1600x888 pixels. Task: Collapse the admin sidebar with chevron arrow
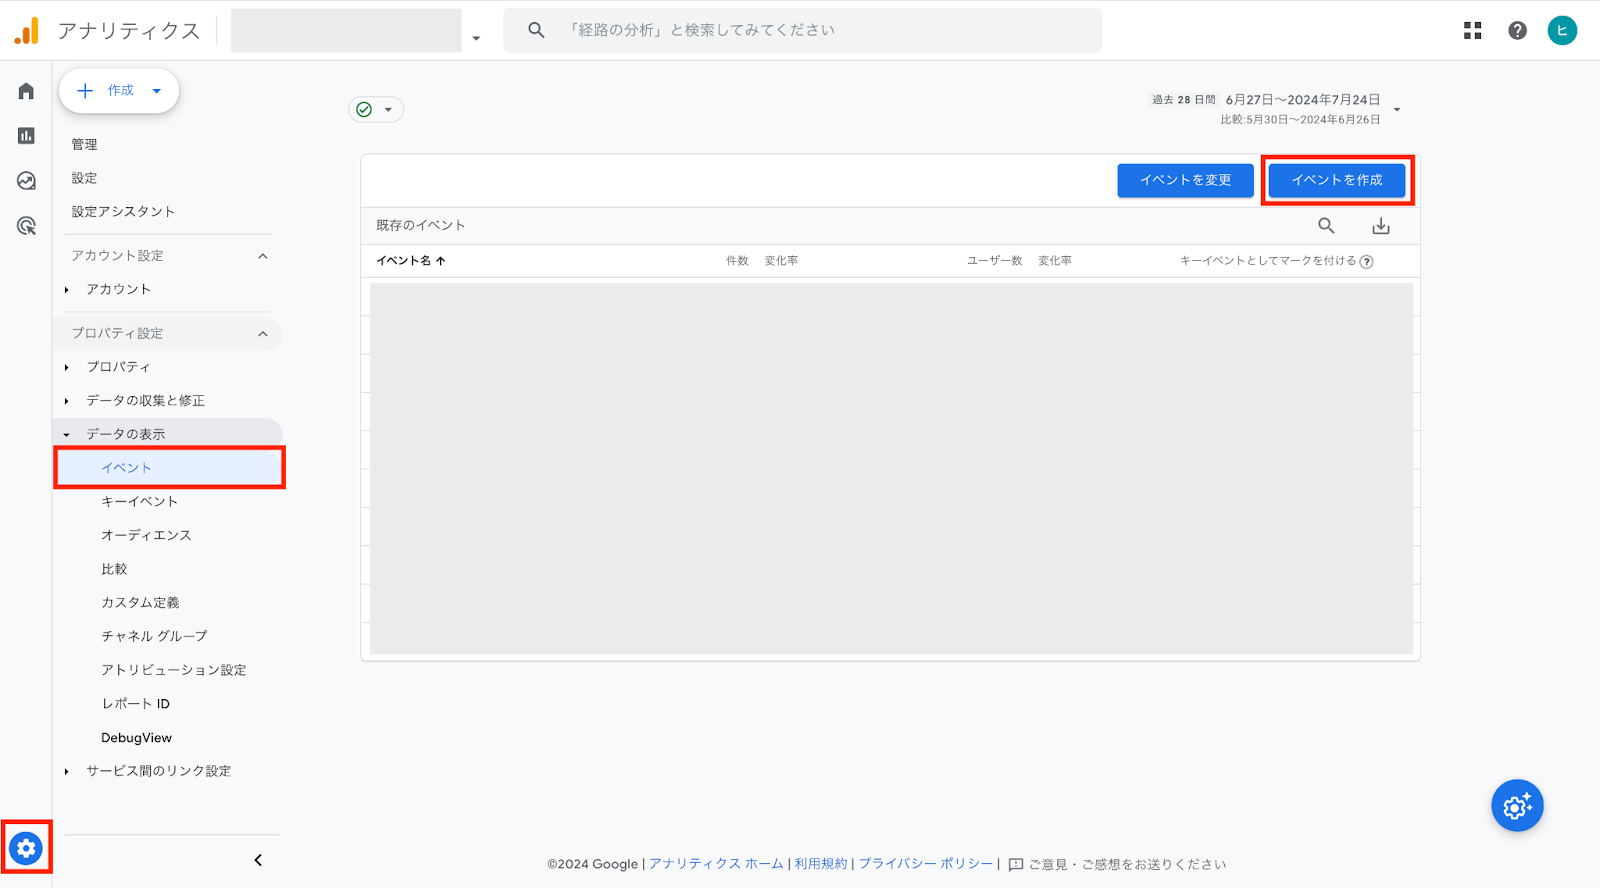pyautogui.click(x=258, y=860)
